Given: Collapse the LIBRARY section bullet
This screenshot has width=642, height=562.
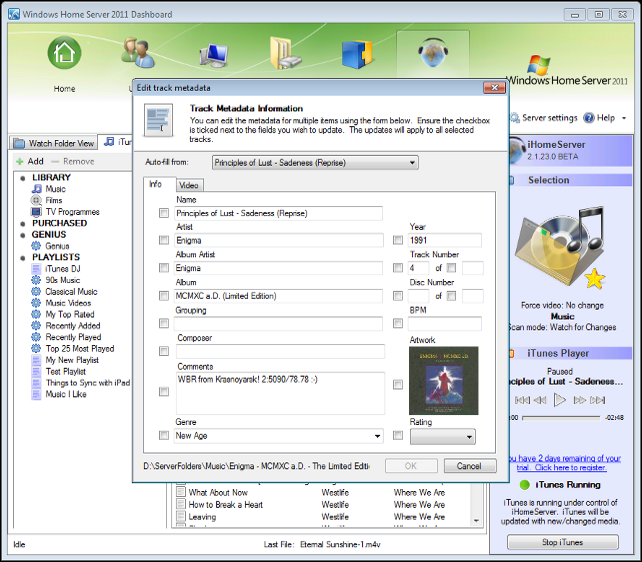Looking at the screenshot, I should coord(23,178).
